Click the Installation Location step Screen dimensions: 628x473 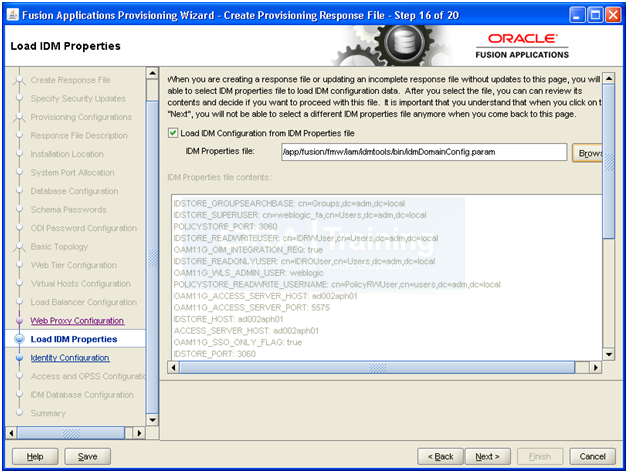pos(67,154)
